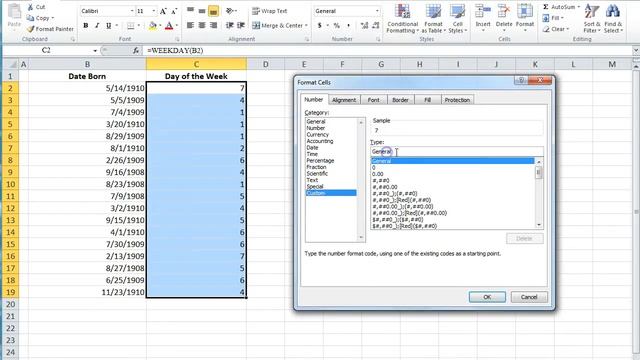Align text left
The image size is (640, 360).
(190, 25)
